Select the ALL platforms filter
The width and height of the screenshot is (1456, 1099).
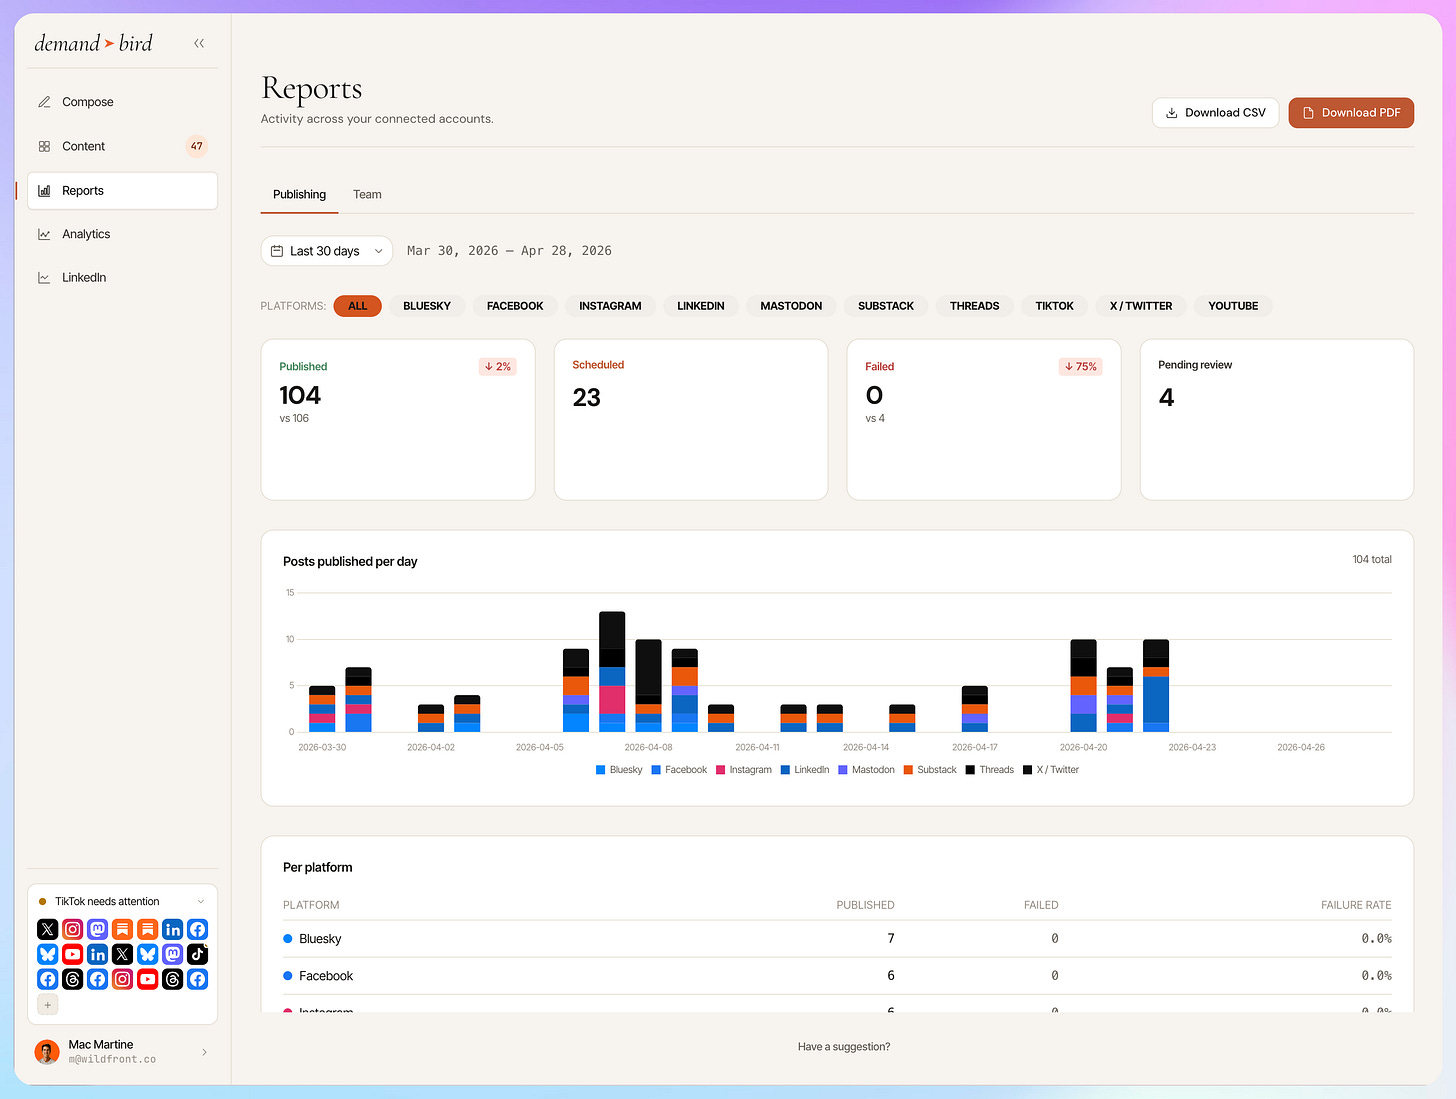coord(358,306)
